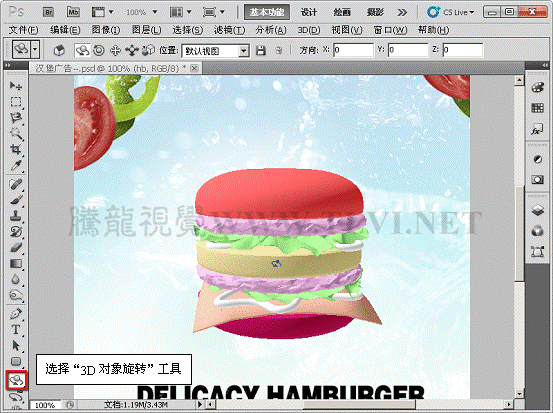The image size is (553, 413).
Task: Select the Eyedropper tool
Action: click(16, 165)
